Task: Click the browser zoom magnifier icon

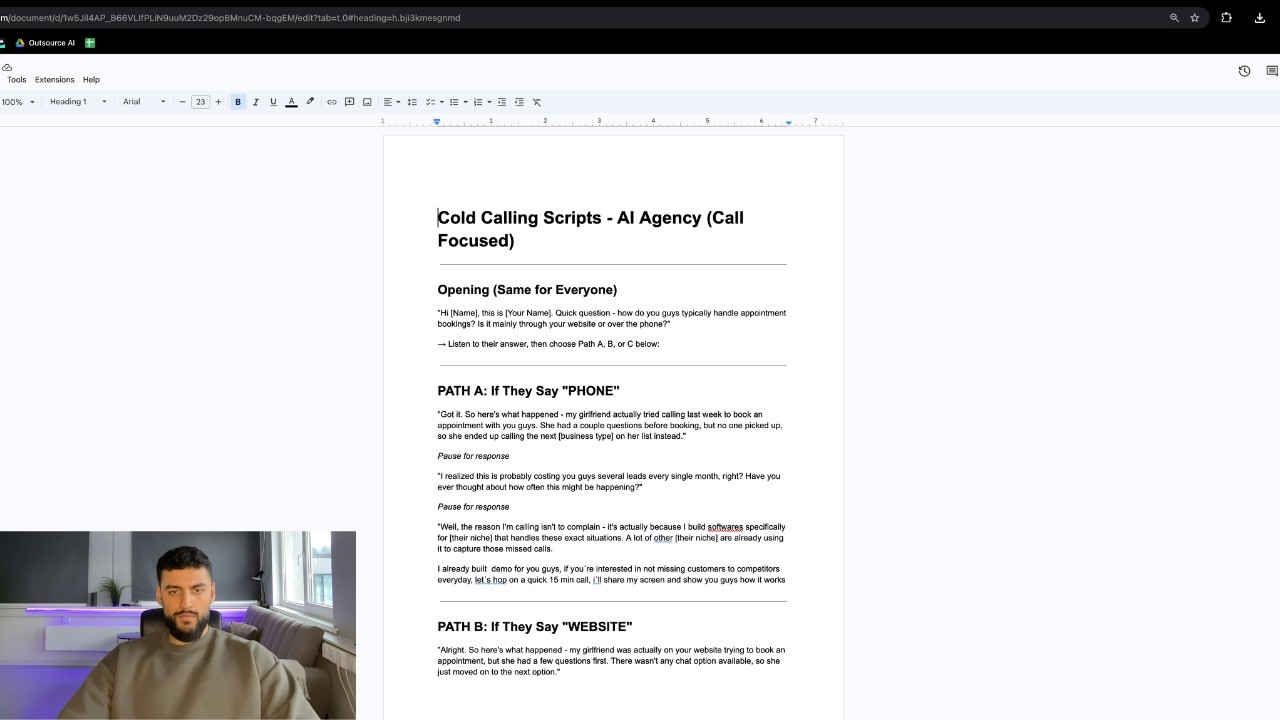Action: pyautogui.click(x=1174, y=18)
